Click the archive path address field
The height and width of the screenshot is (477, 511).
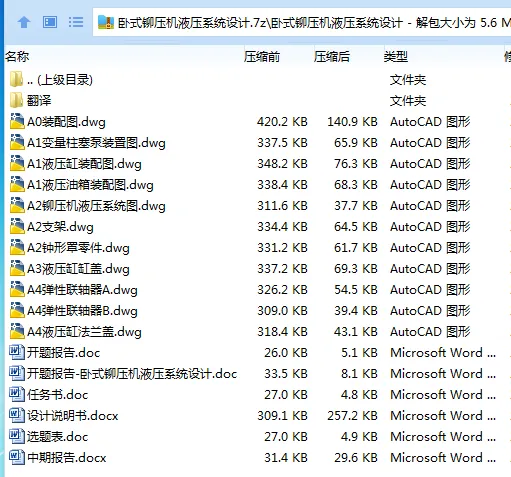point(302,22)
